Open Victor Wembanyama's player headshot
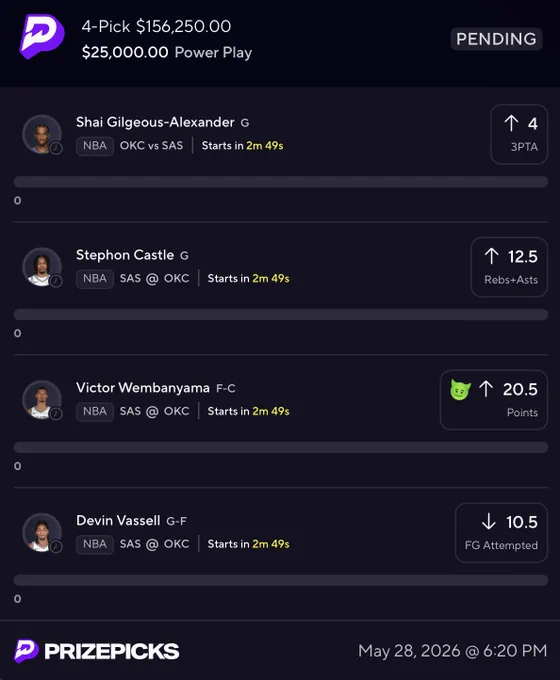The width and height of the screenshot is (560, 680). coord(42,399)
